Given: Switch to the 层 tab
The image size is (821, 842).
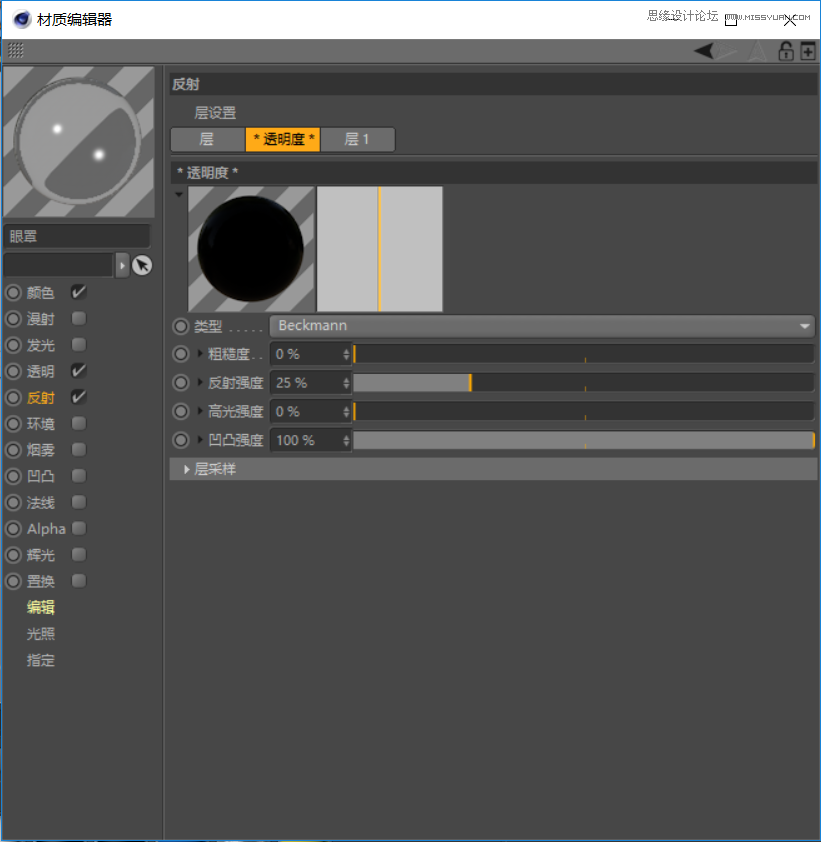Looking at the screenshot, I should click(207, 139).
